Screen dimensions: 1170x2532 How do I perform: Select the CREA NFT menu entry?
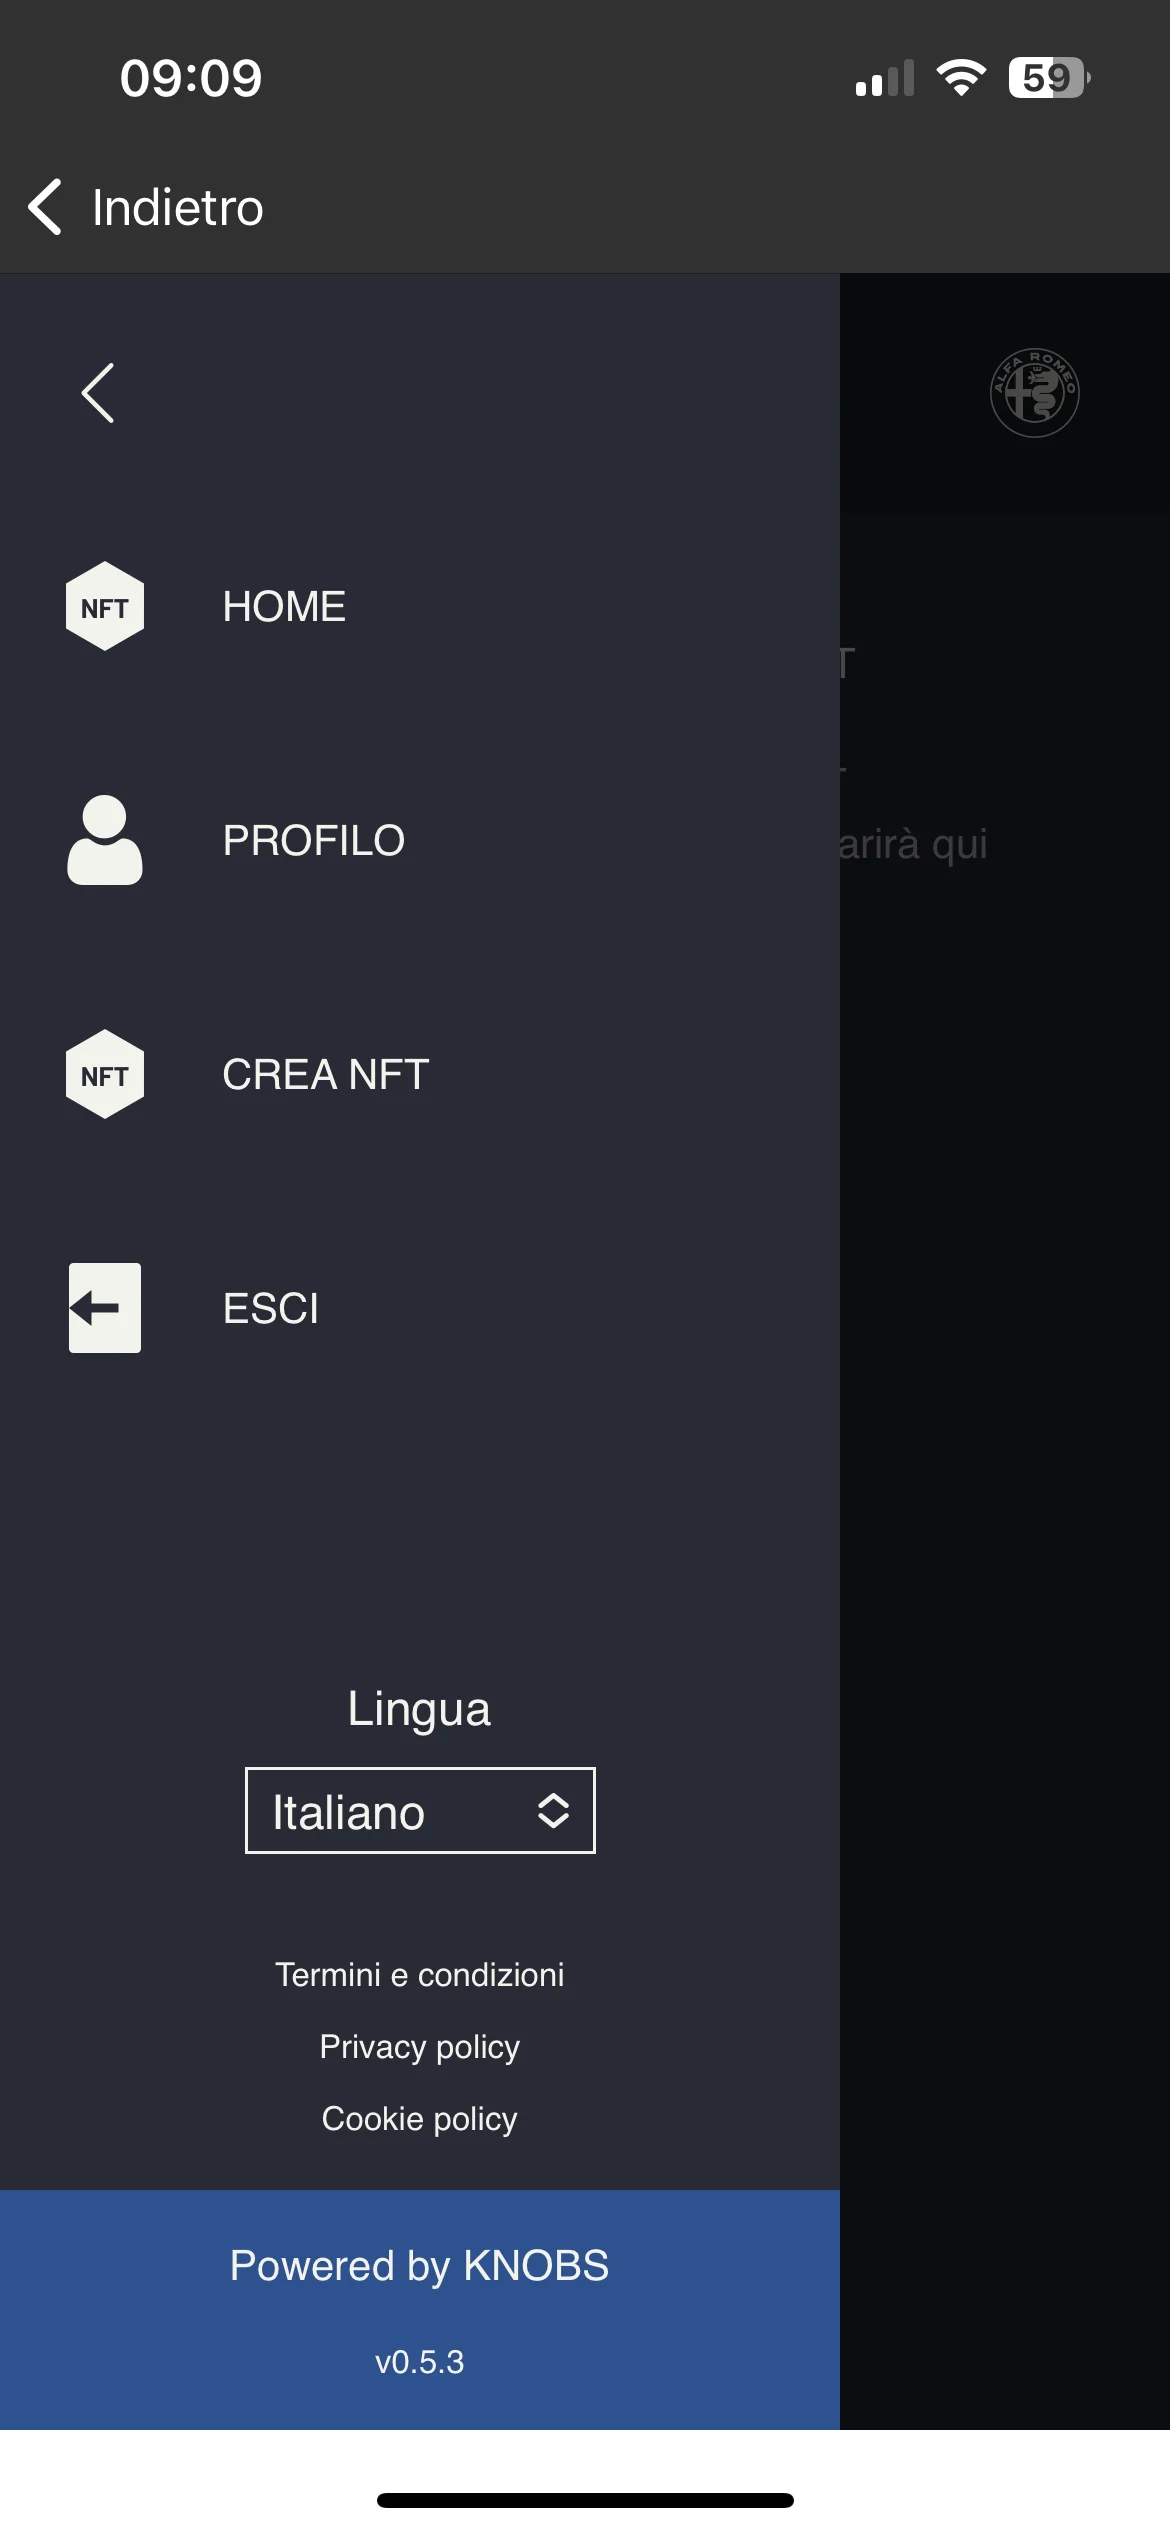[x=326, y=1075]
